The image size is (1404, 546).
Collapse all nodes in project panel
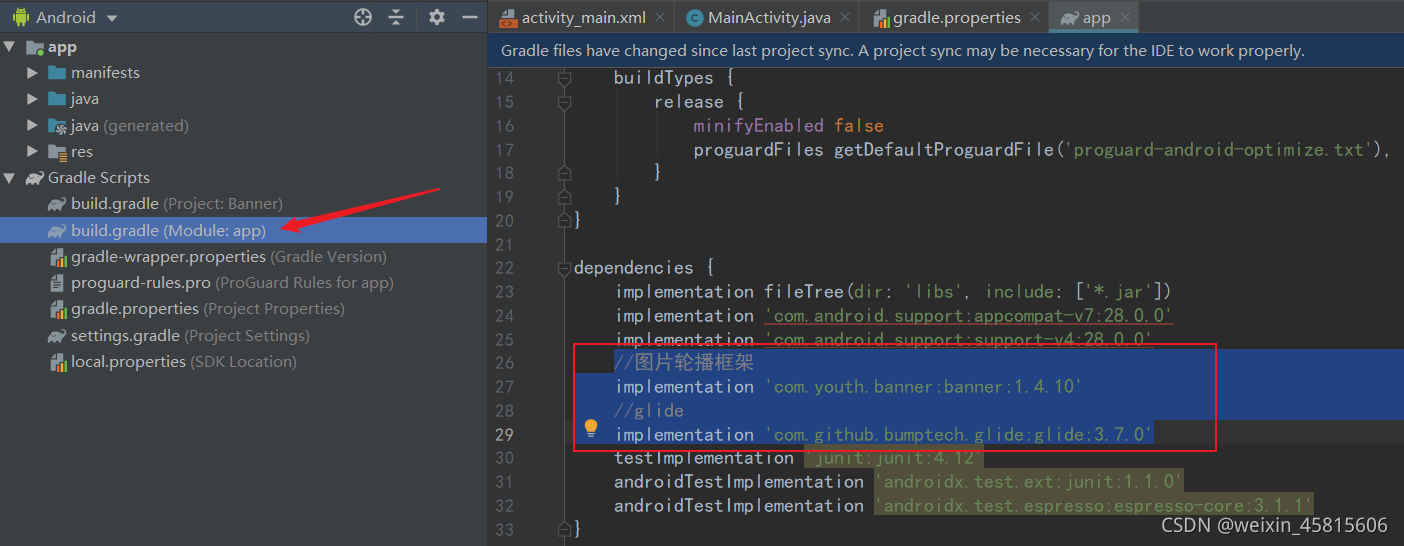click(396, 17)
